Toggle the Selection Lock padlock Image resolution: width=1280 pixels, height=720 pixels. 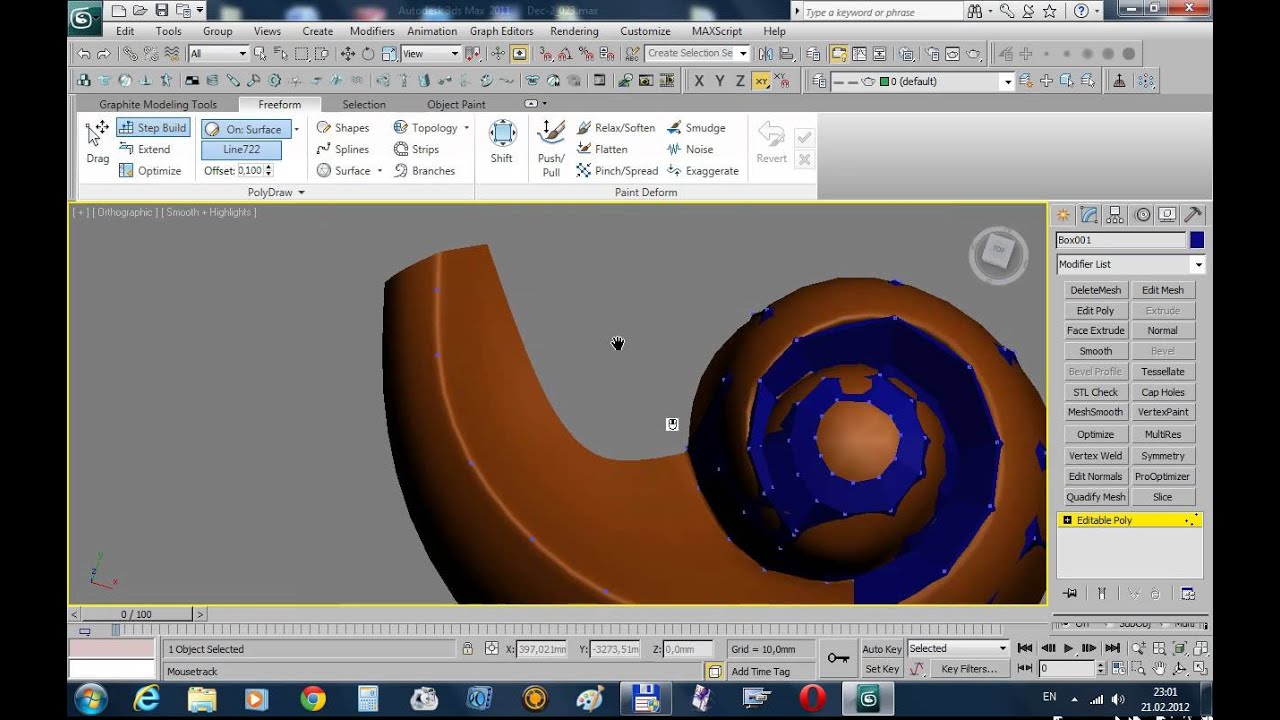pos(467,649)
